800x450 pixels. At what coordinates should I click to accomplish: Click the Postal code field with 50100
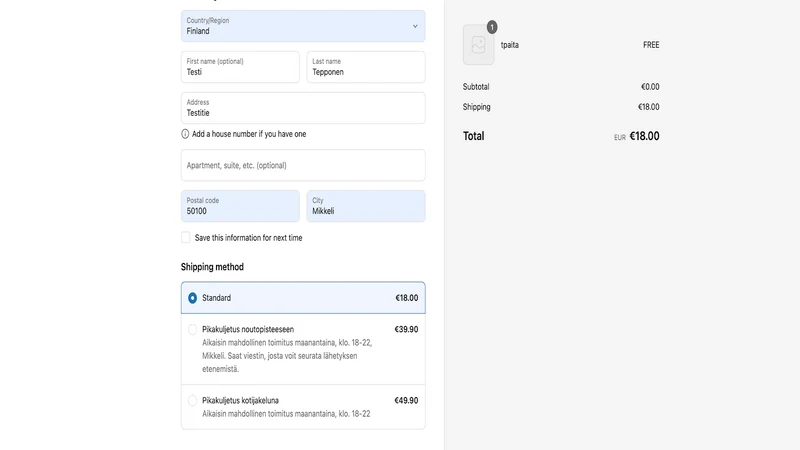click(x=240, y=206)
